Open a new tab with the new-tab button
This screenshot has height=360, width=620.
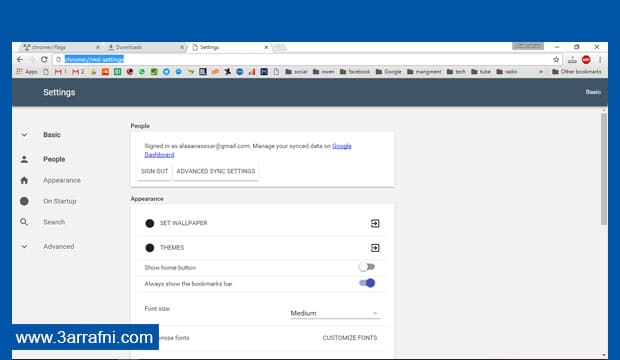point(280,48)
